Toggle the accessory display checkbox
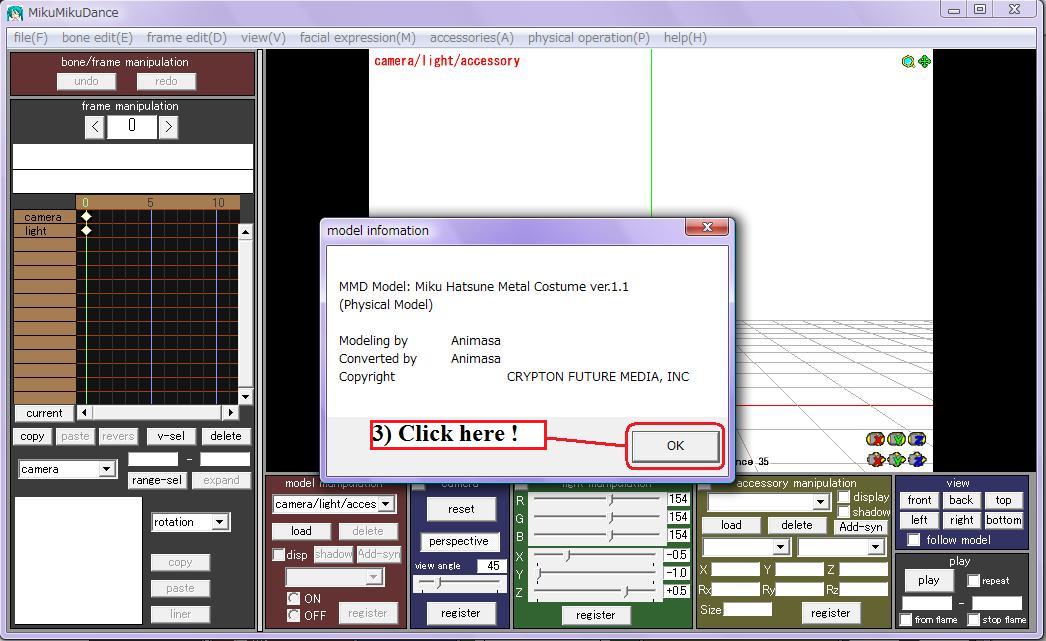1046x641 pixels. coord(844,497)
